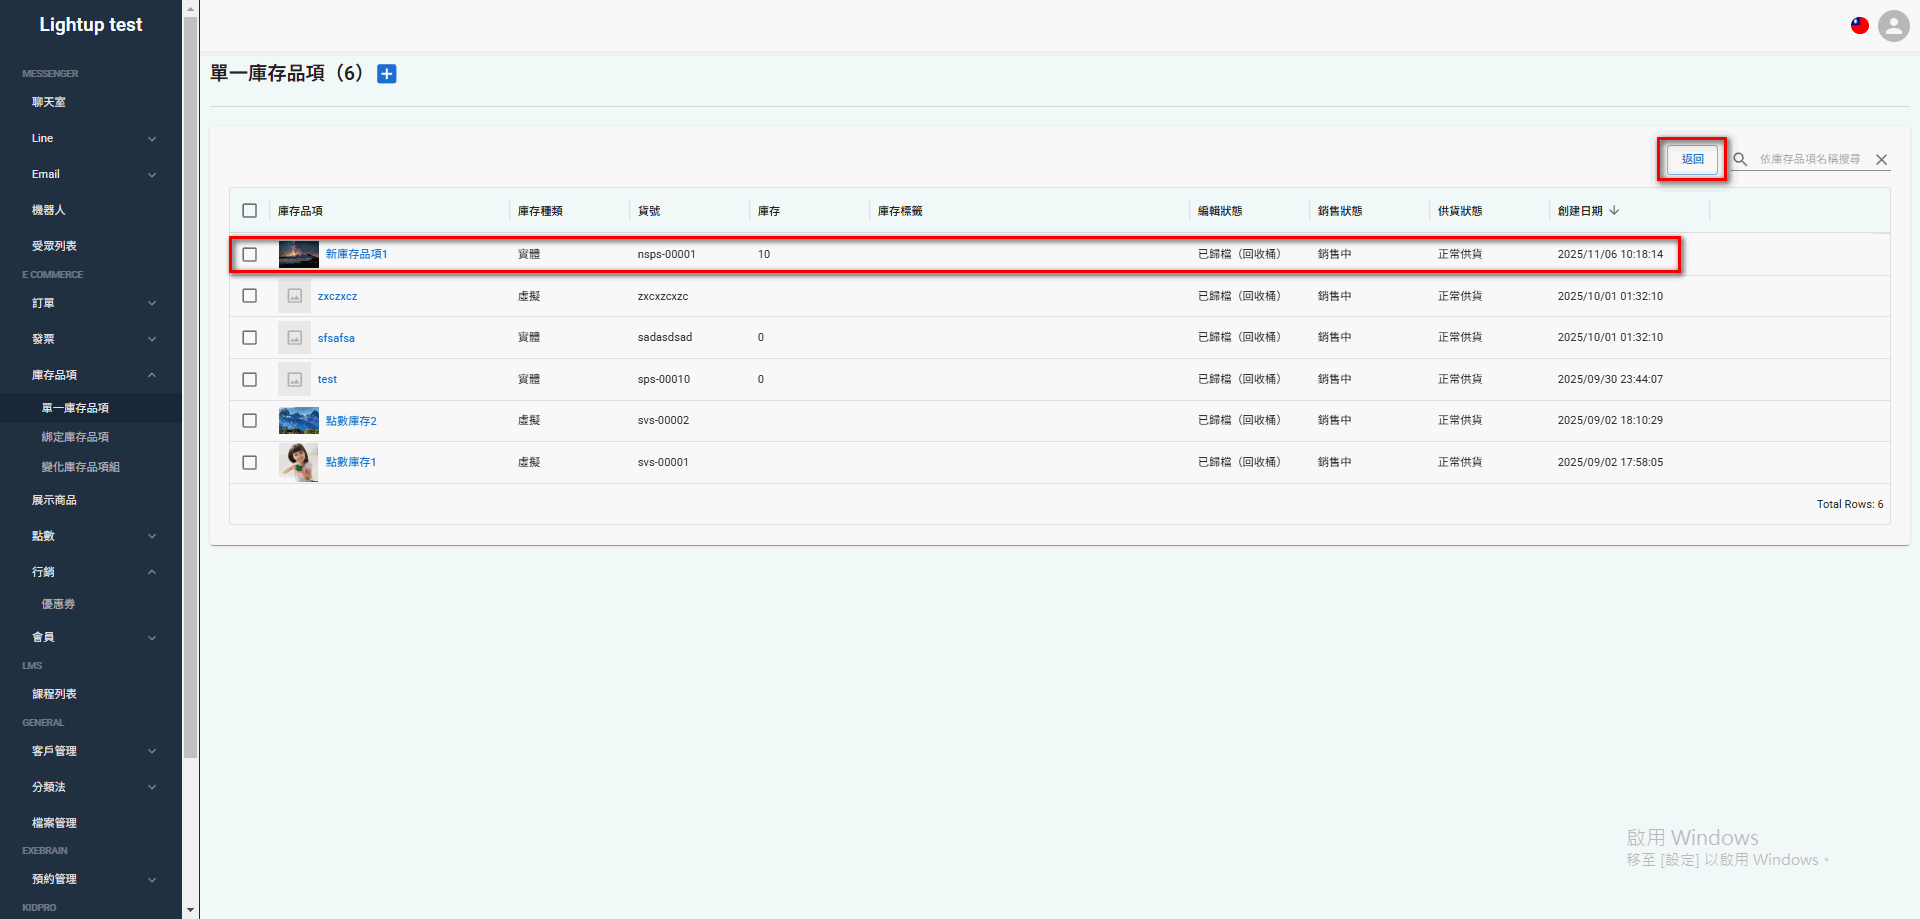This screenshot has height=919, width=1920.
Task: Sort by 創建日期 column header
Action: click(x=1580, y=211)
